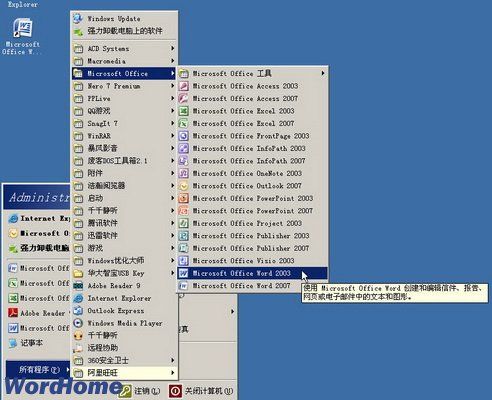Launch Microsoft Office Access 2003 icon

click(x=183, y=86)
